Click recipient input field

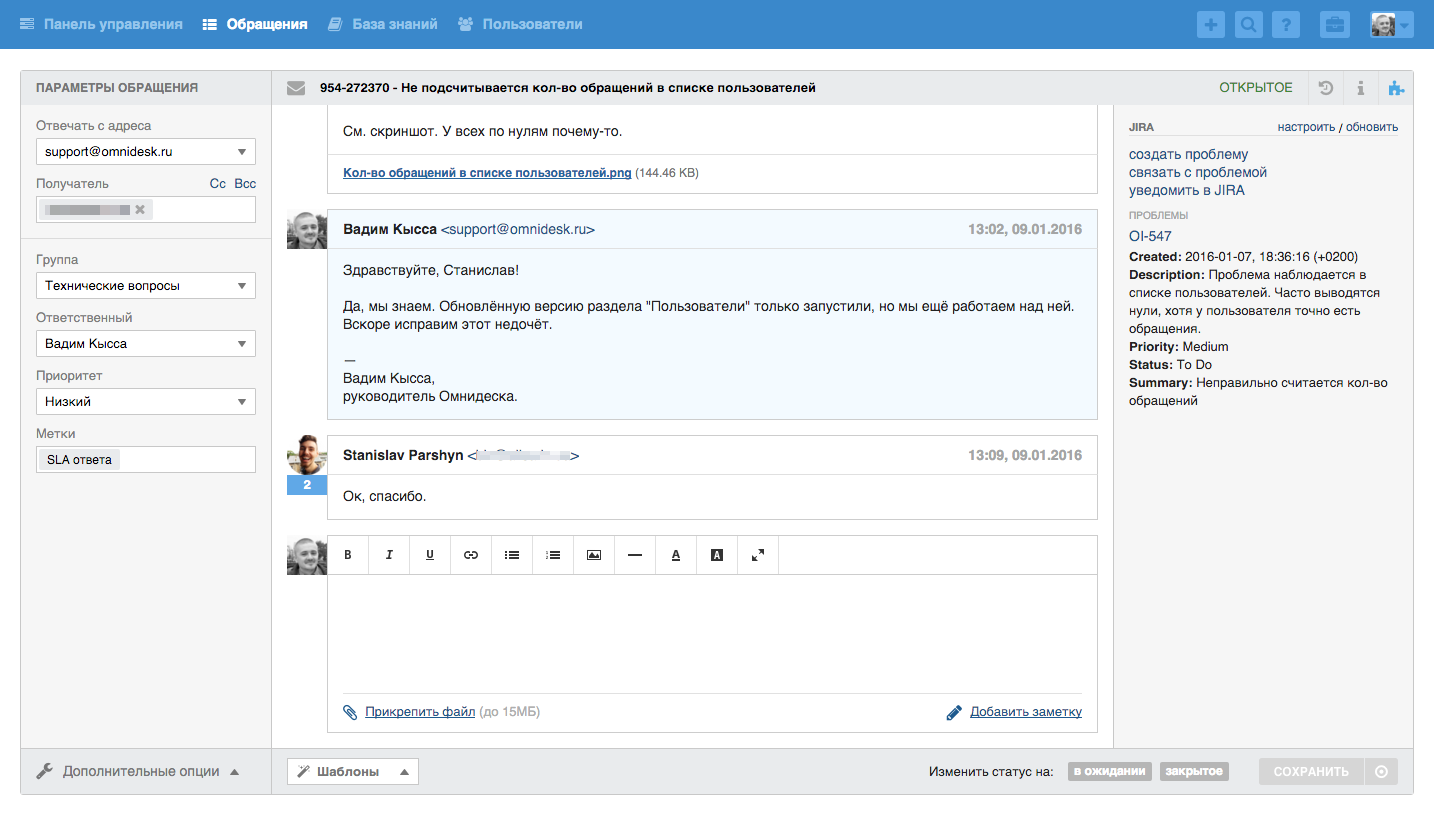[x=146, y=209]
